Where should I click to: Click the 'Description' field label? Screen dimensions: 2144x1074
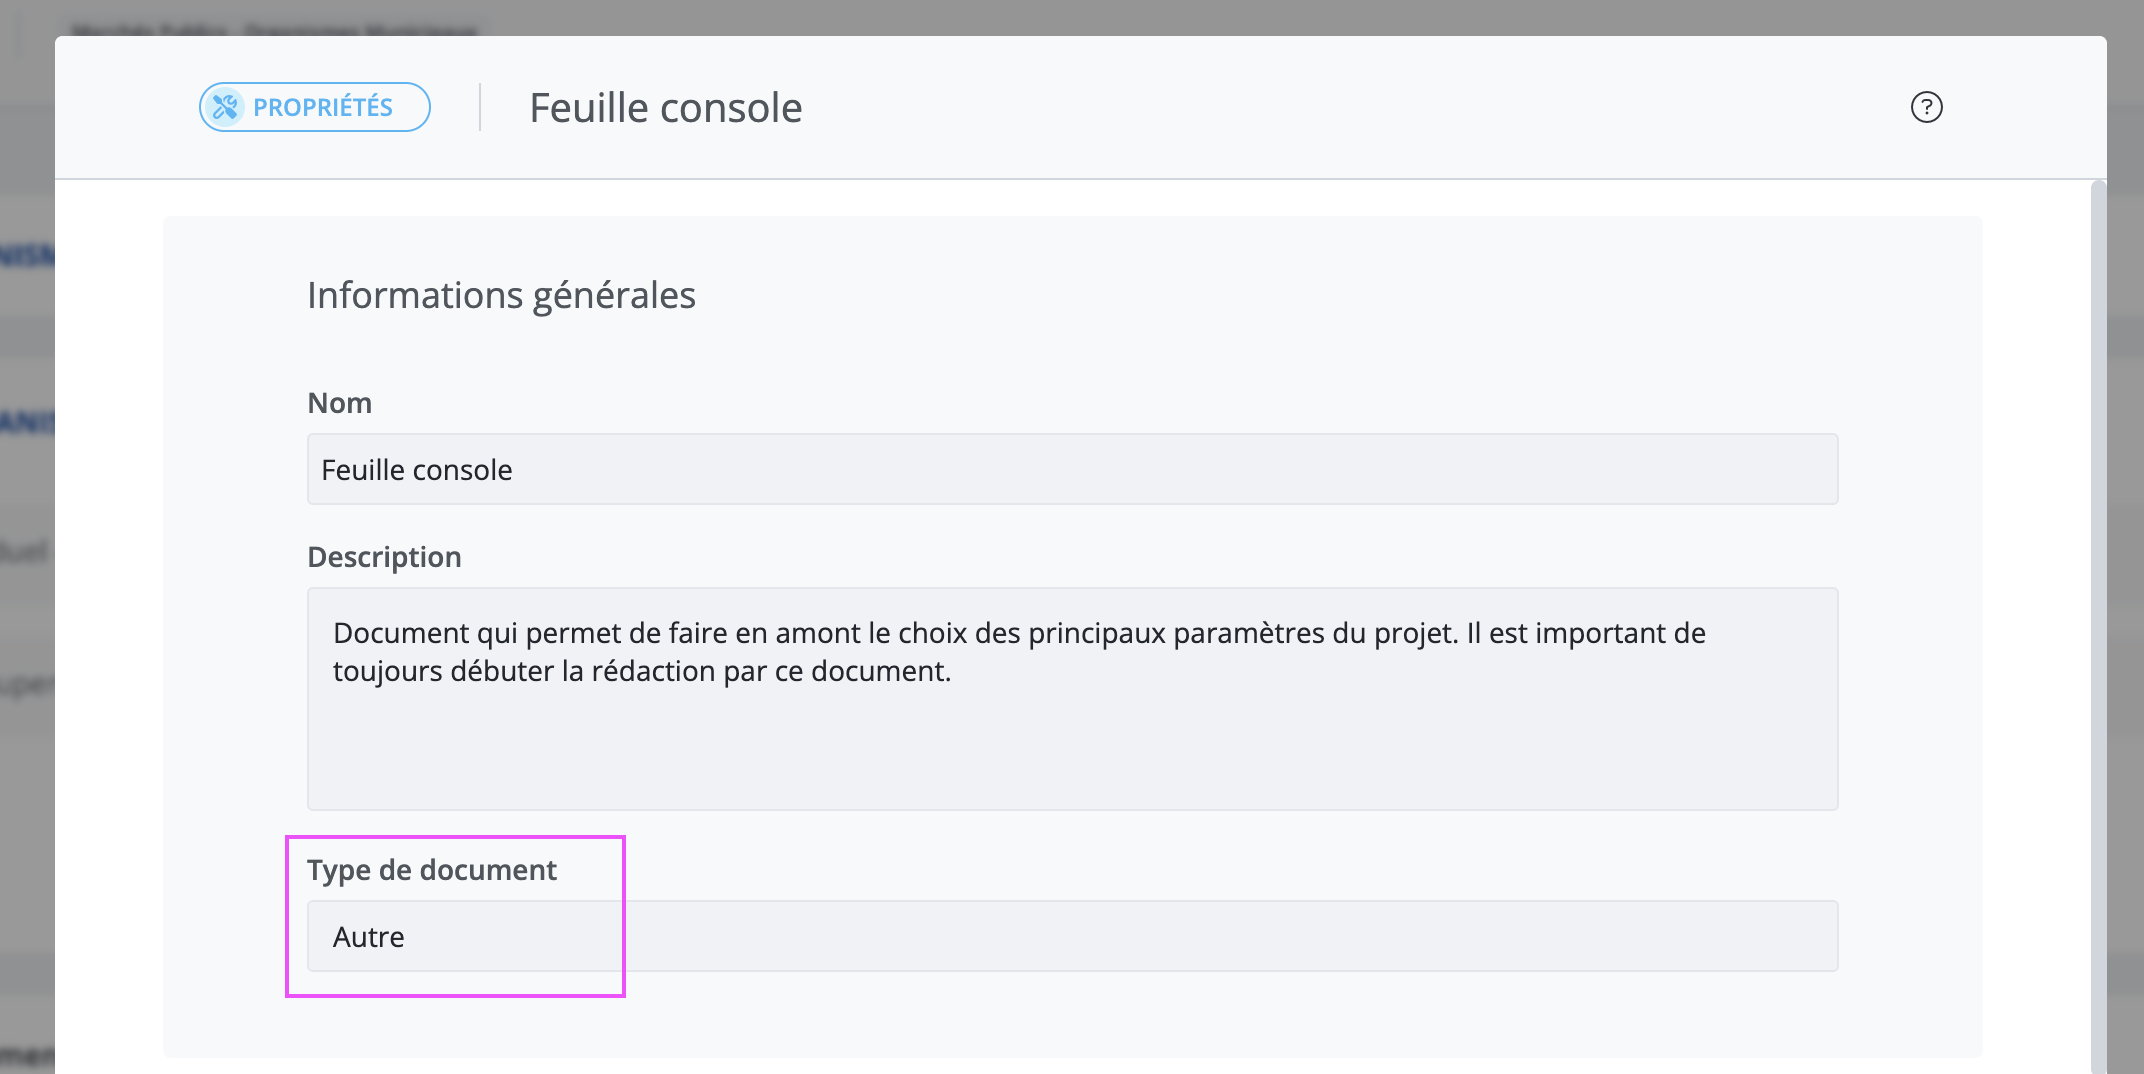(x=384, y=557)
